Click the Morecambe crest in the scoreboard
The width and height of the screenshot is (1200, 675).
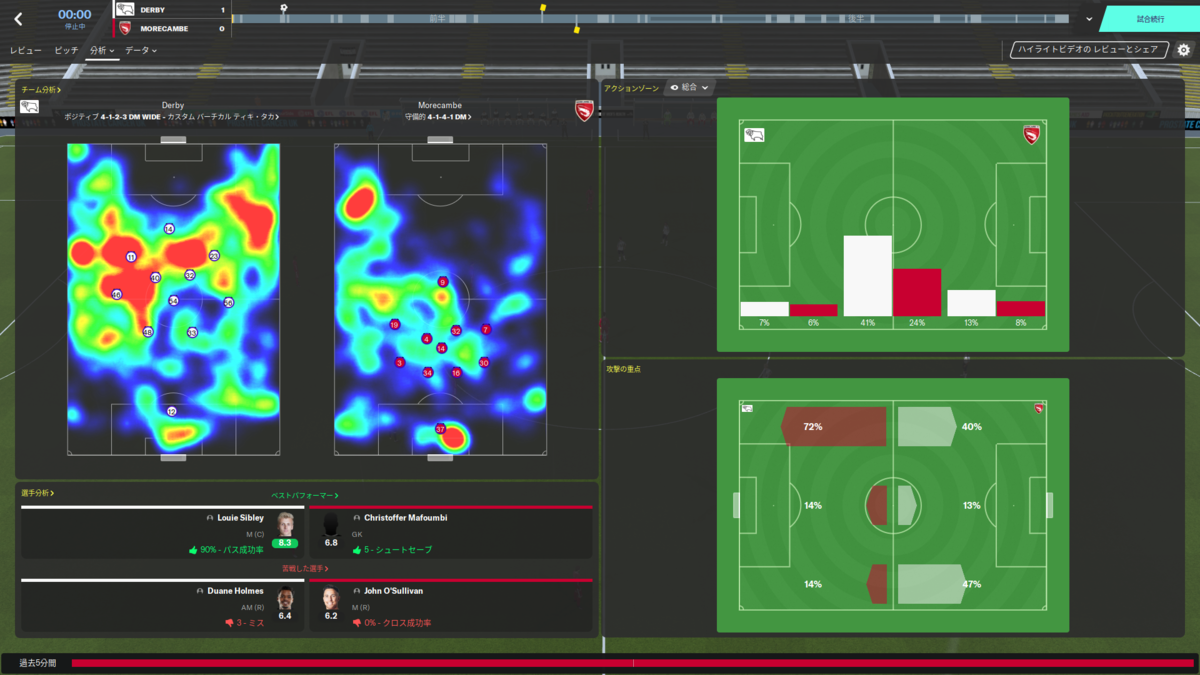125,29
